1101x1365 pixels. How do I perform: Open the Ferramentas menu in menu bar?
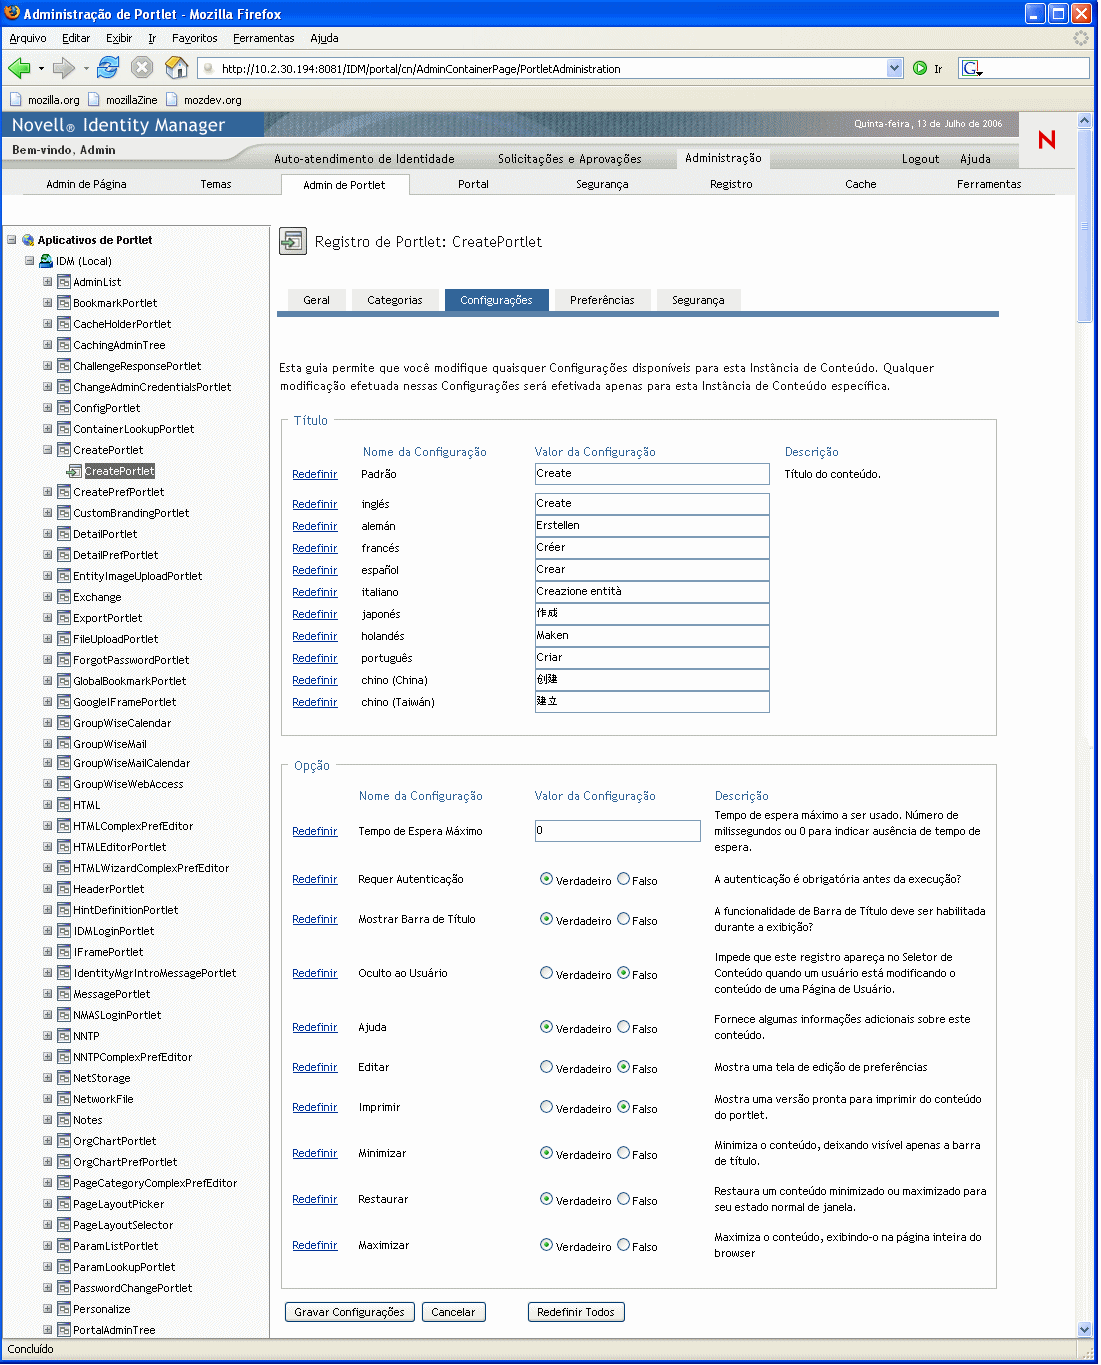264,38
